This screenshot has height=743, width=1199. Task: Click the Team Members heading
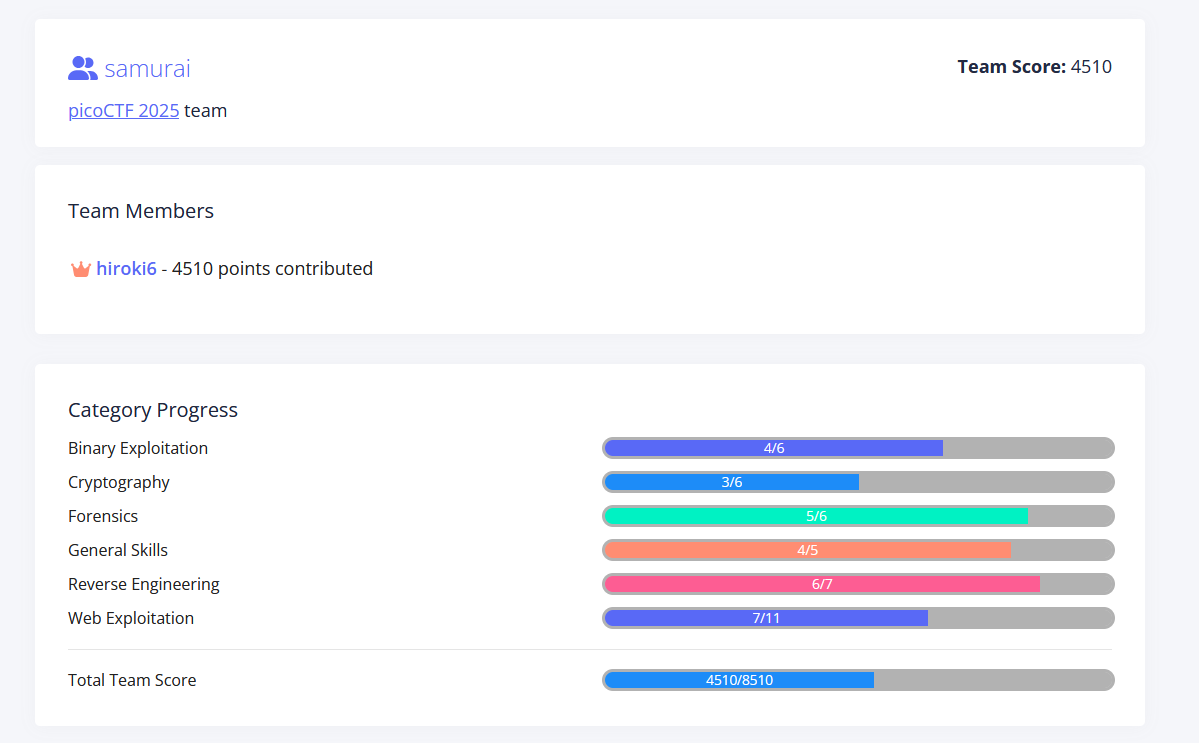(x=141, y=211)
